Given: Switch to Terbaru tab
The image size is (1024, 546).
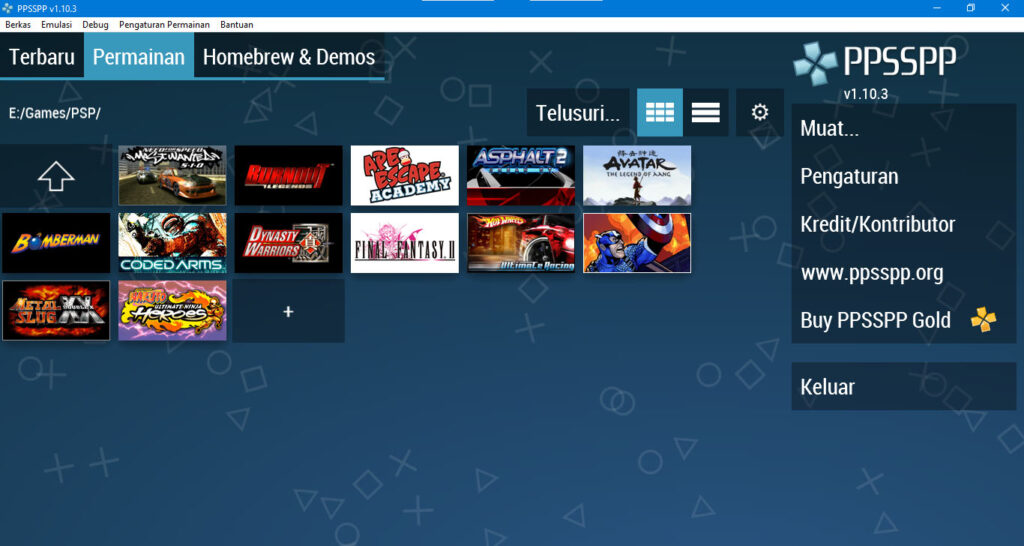Looking at the screenshot, I should [x=42, y=56].
